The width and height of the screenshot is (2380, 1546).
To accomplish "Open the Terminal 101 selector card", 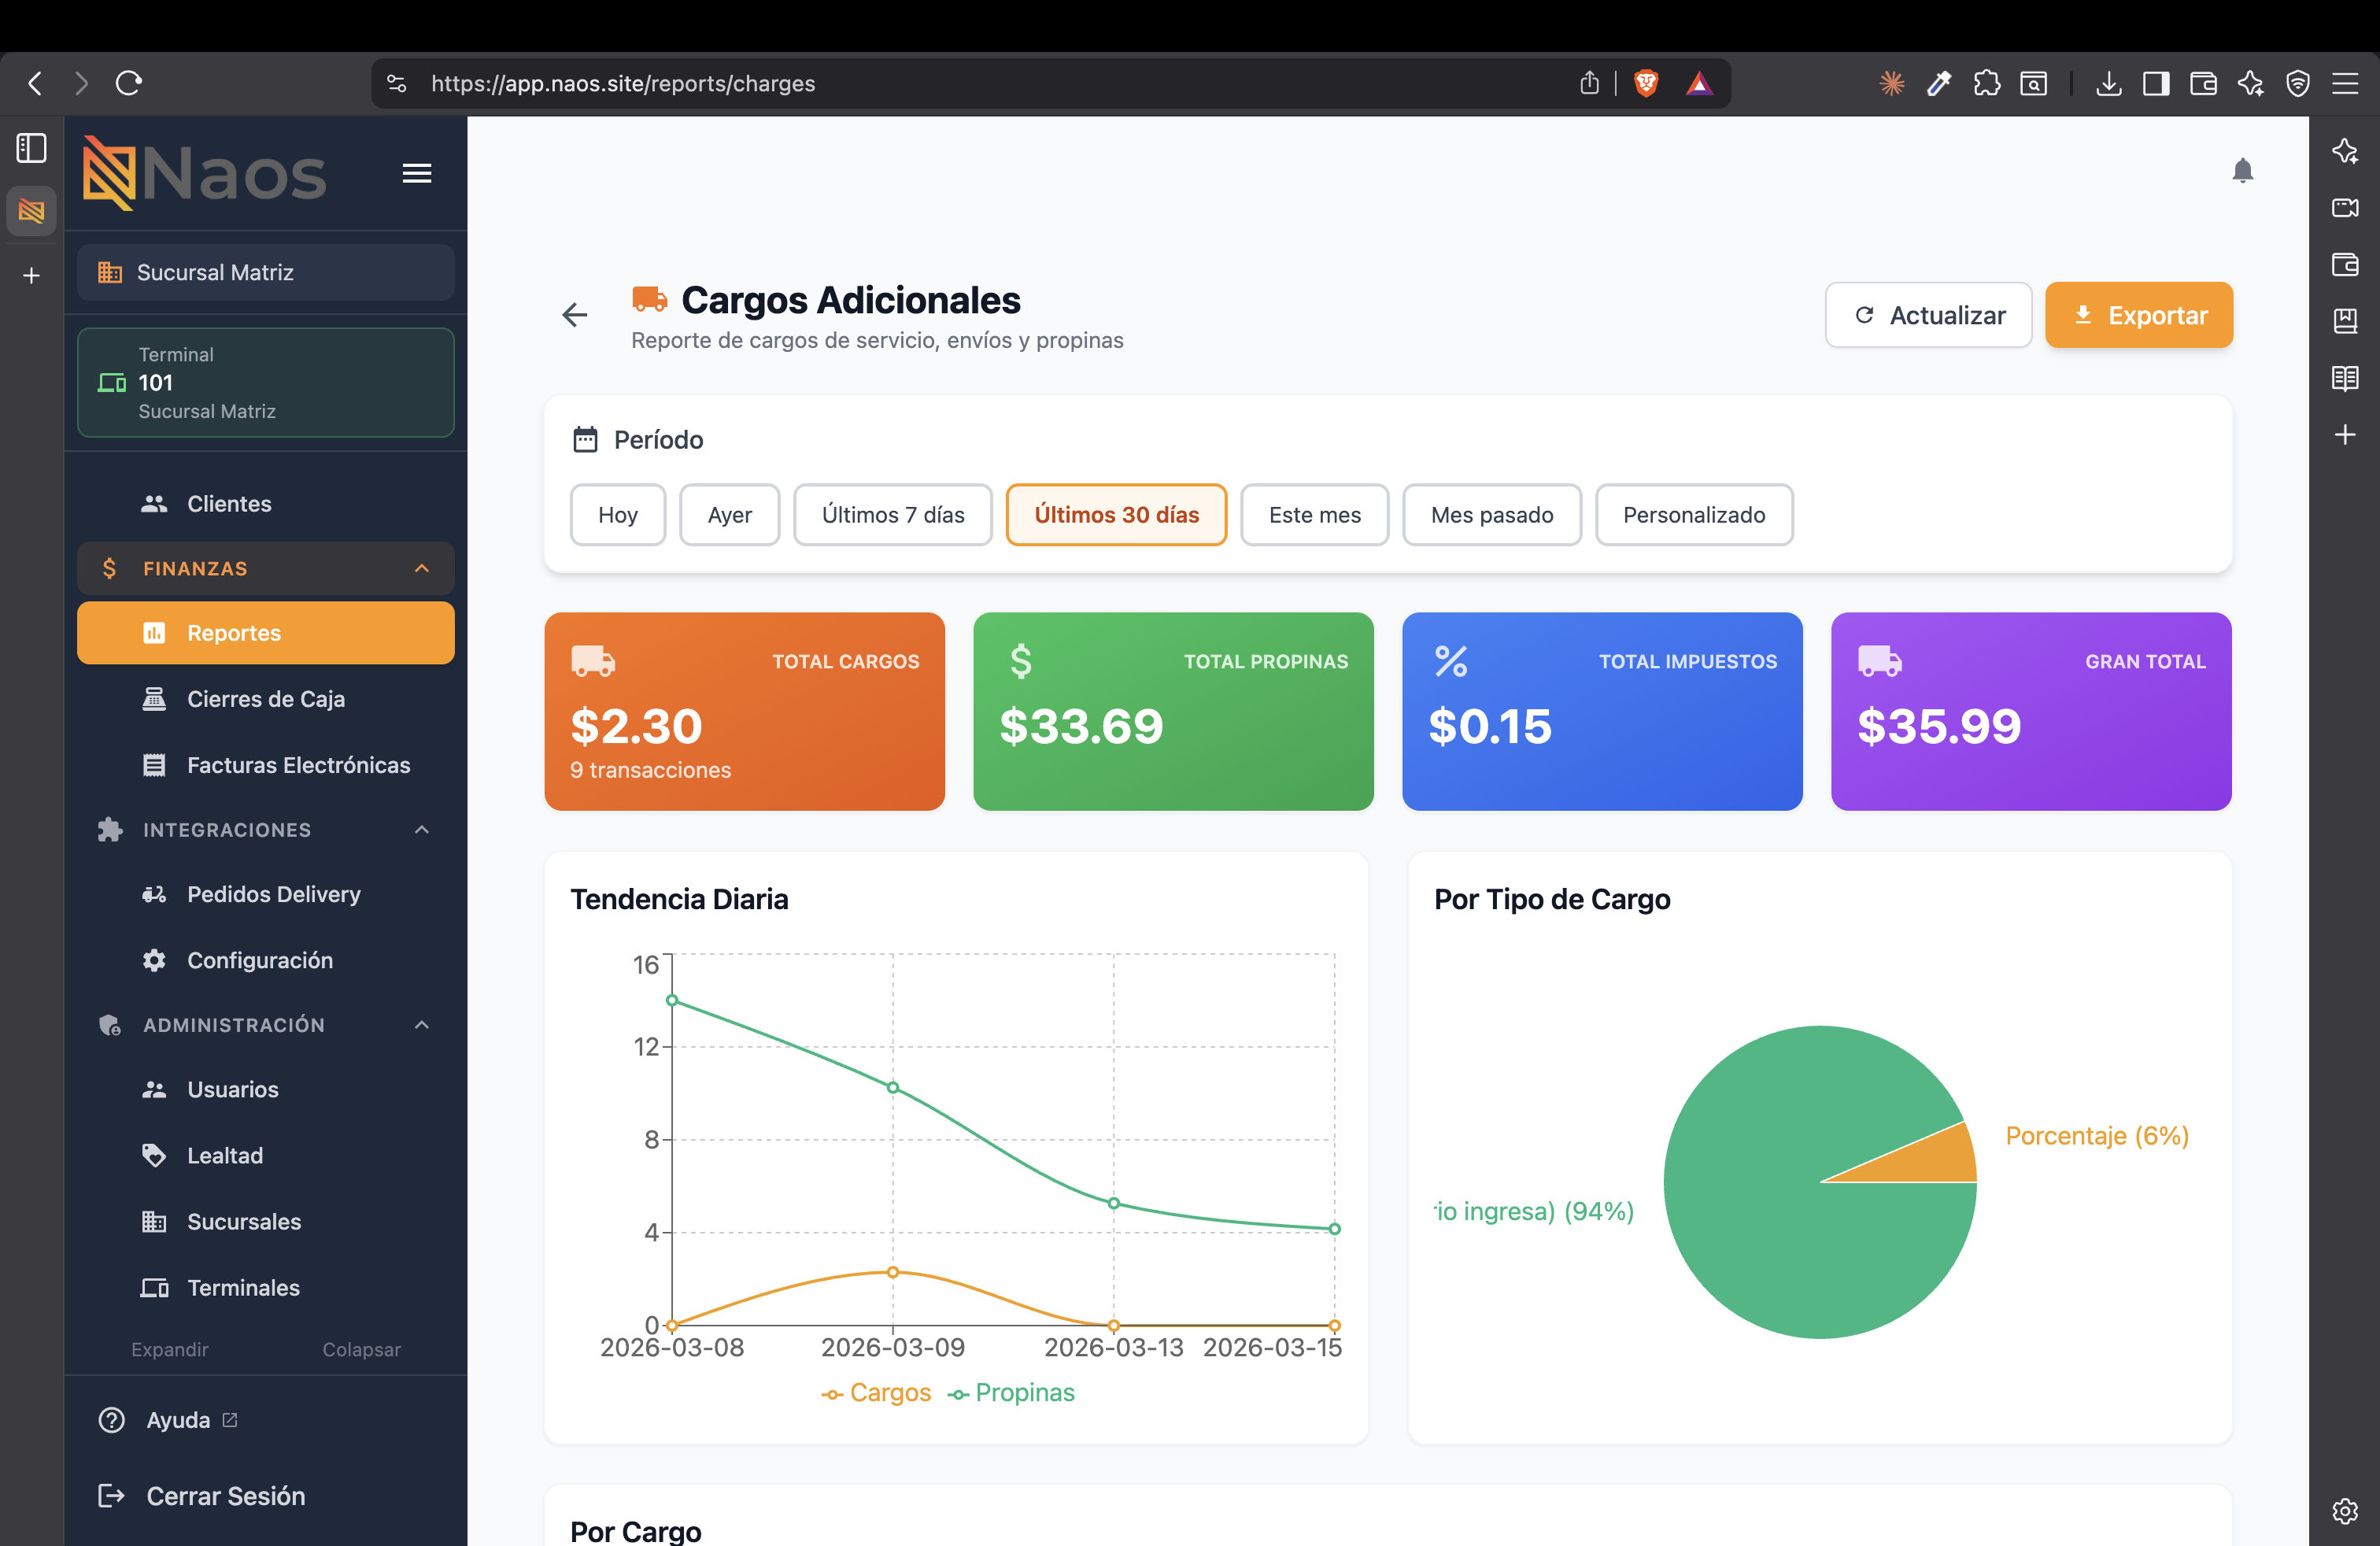I will tap(265, 382).
